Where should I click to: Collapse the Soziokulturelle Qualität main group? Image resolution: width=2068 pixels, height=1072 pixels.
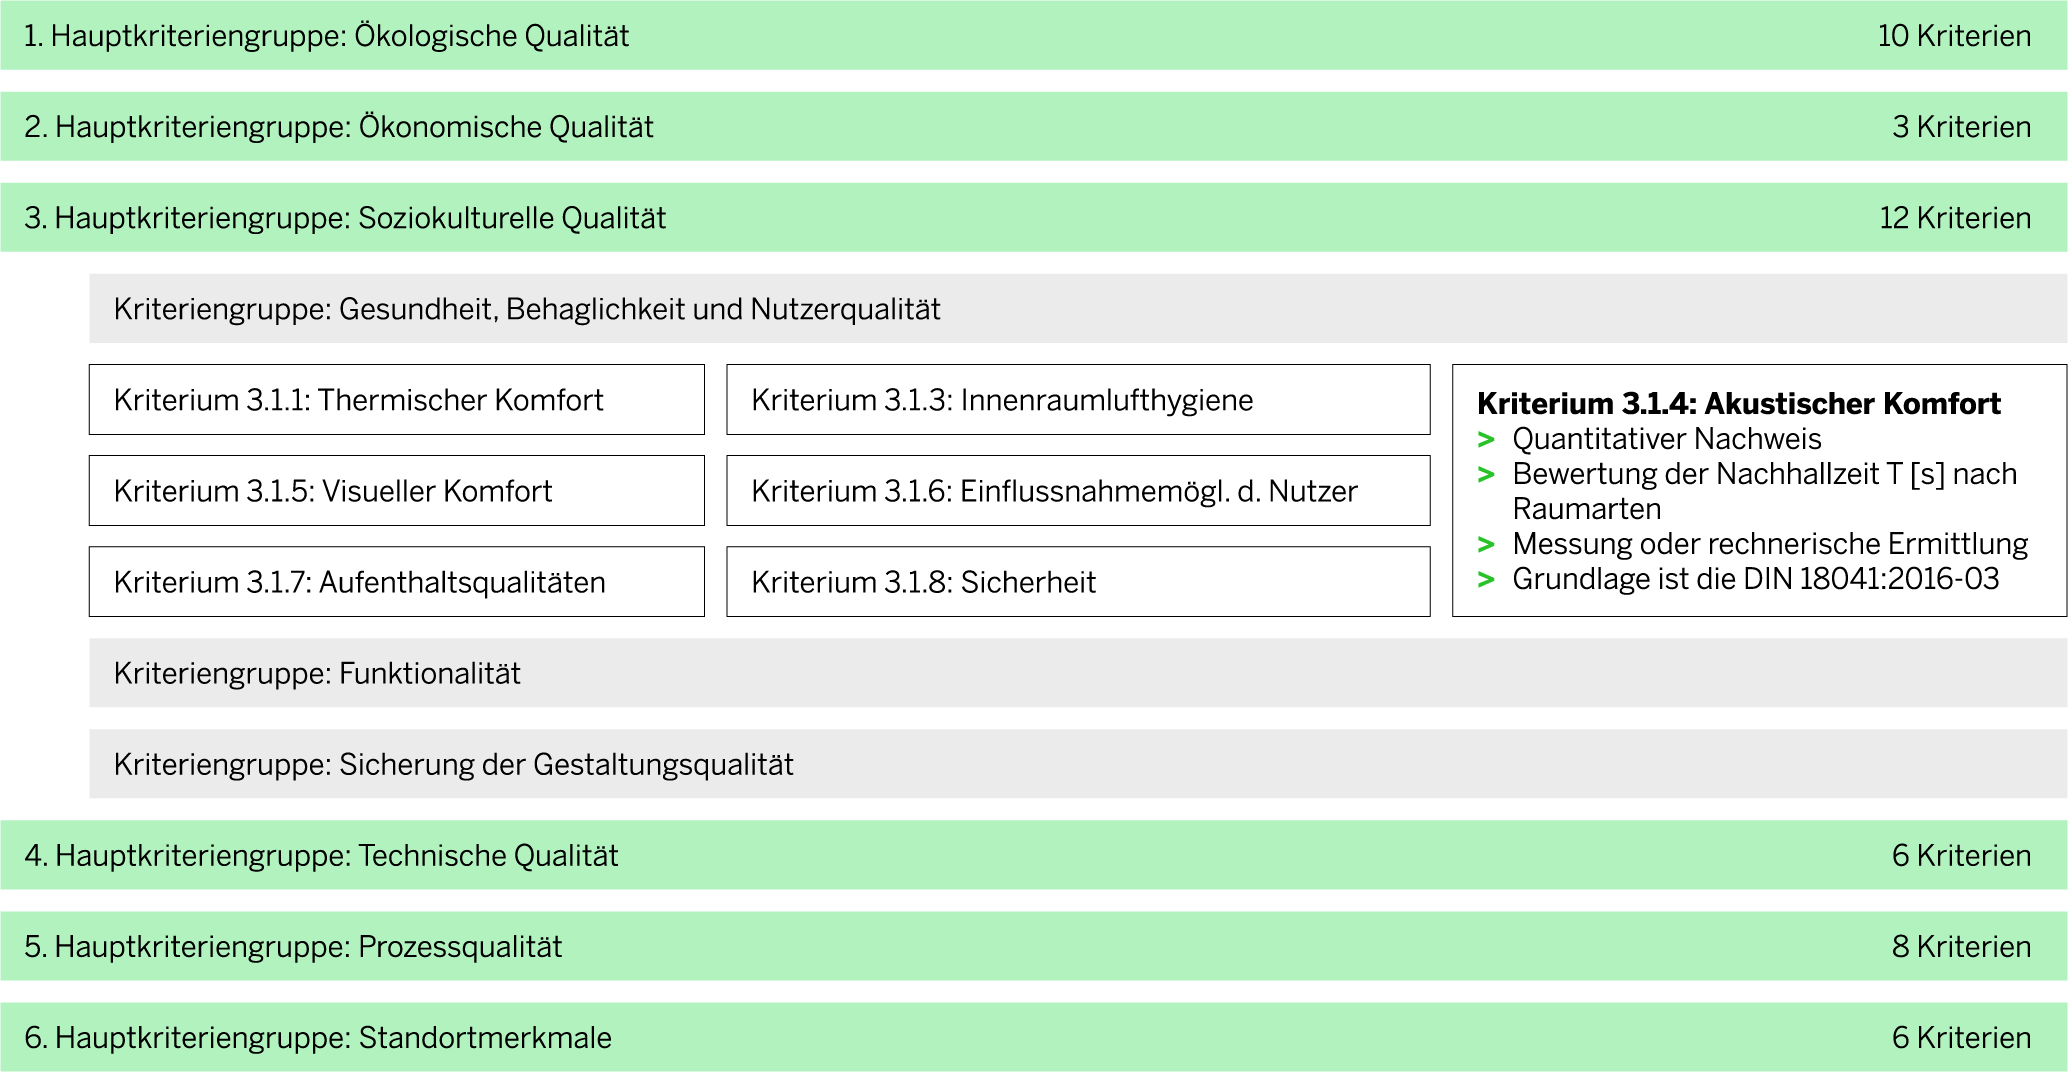pyautogui.click(x=1033, y=218)
